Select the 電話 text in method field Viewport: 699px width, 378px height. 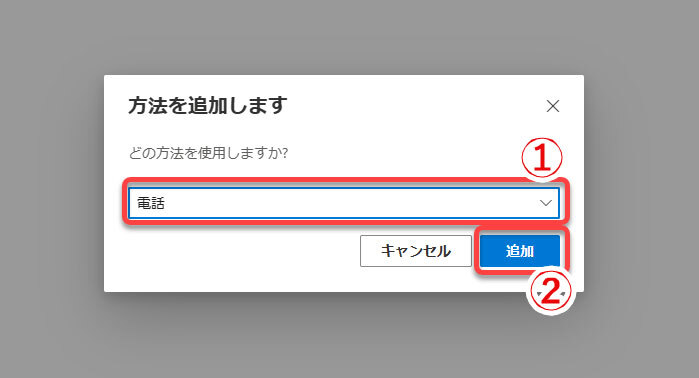pos(151,203)
